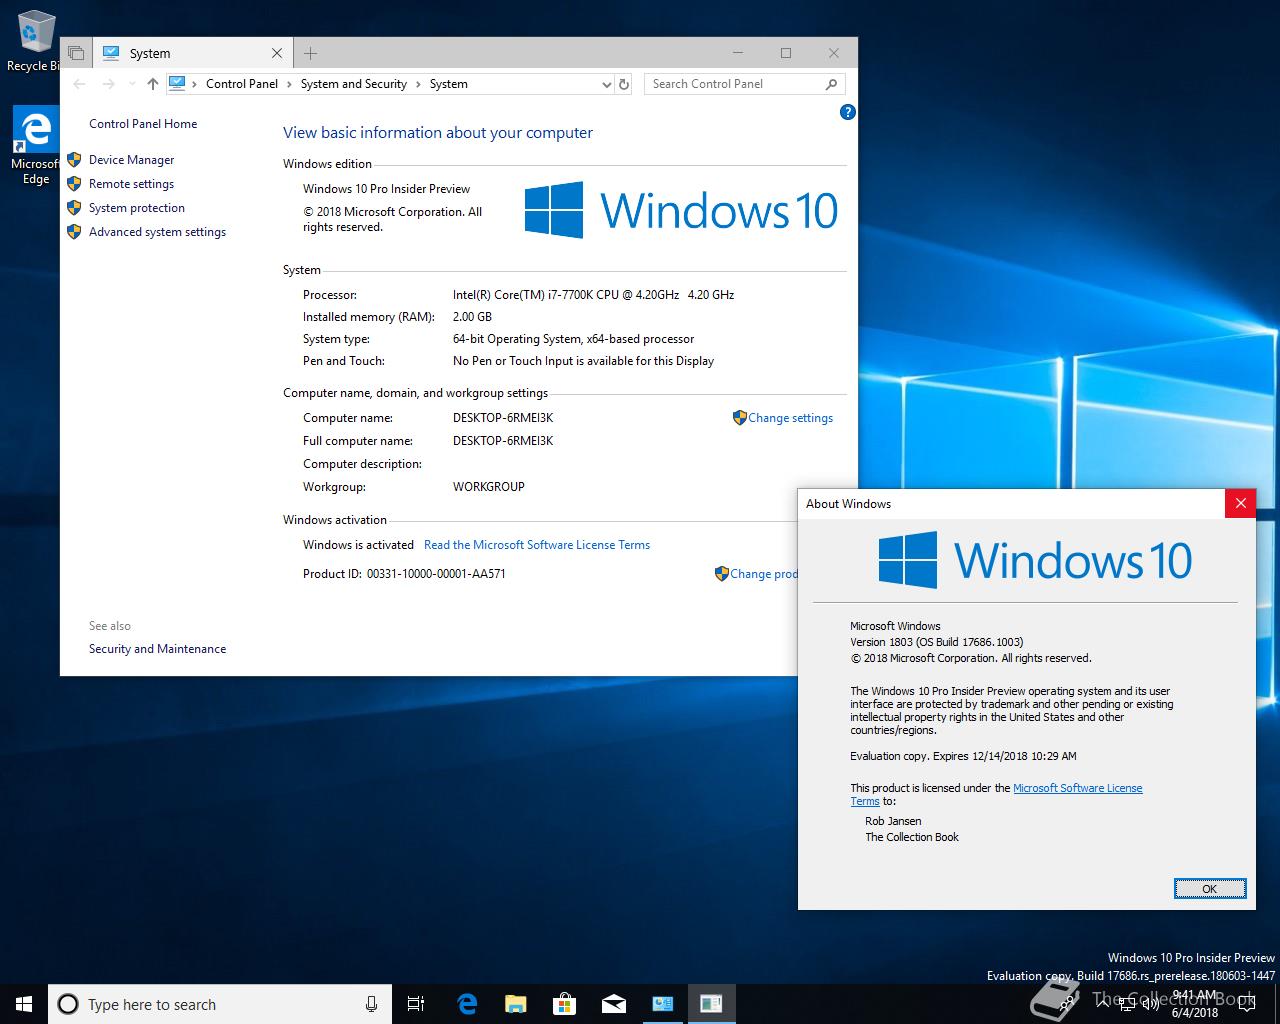Close the About Windows dialog
1280x1024 pixels.
(1240, 503)
